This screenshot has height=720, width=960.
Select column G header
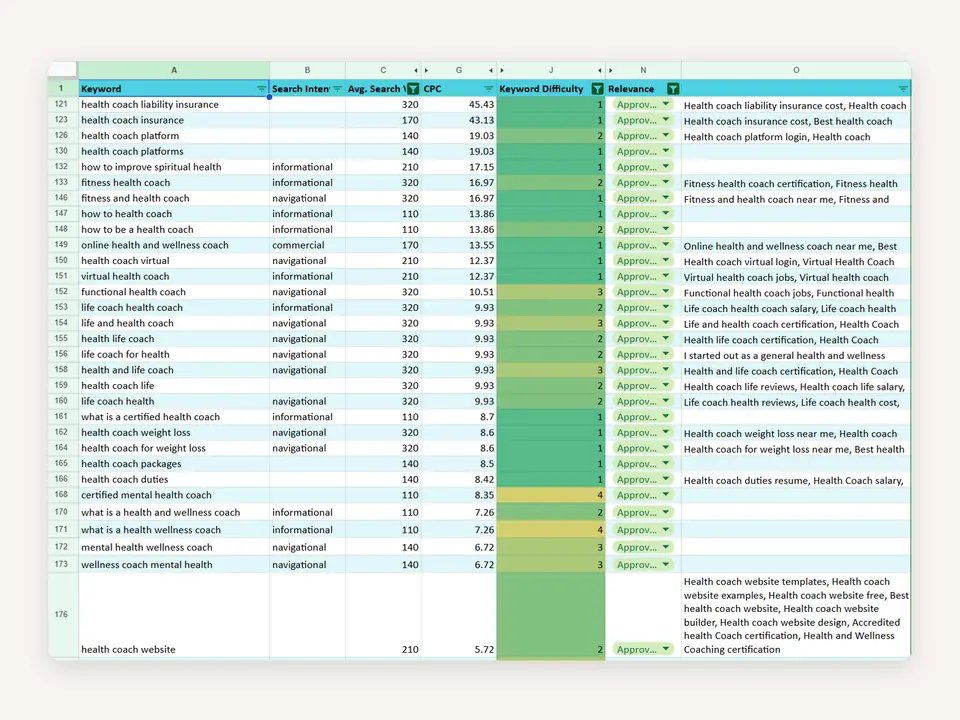coord(459,70)
